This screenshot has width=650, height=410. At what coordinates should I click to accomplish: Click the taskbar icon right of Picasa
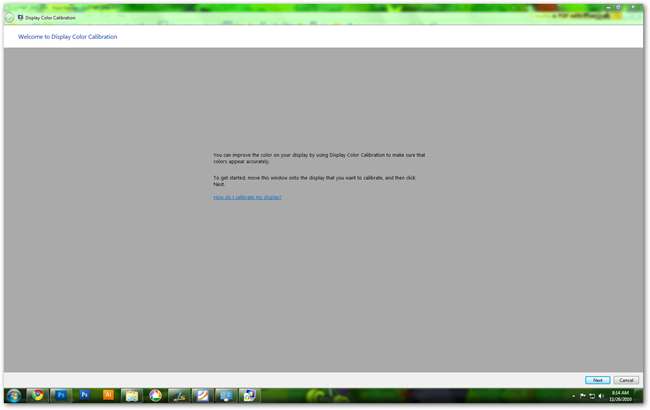179,395
